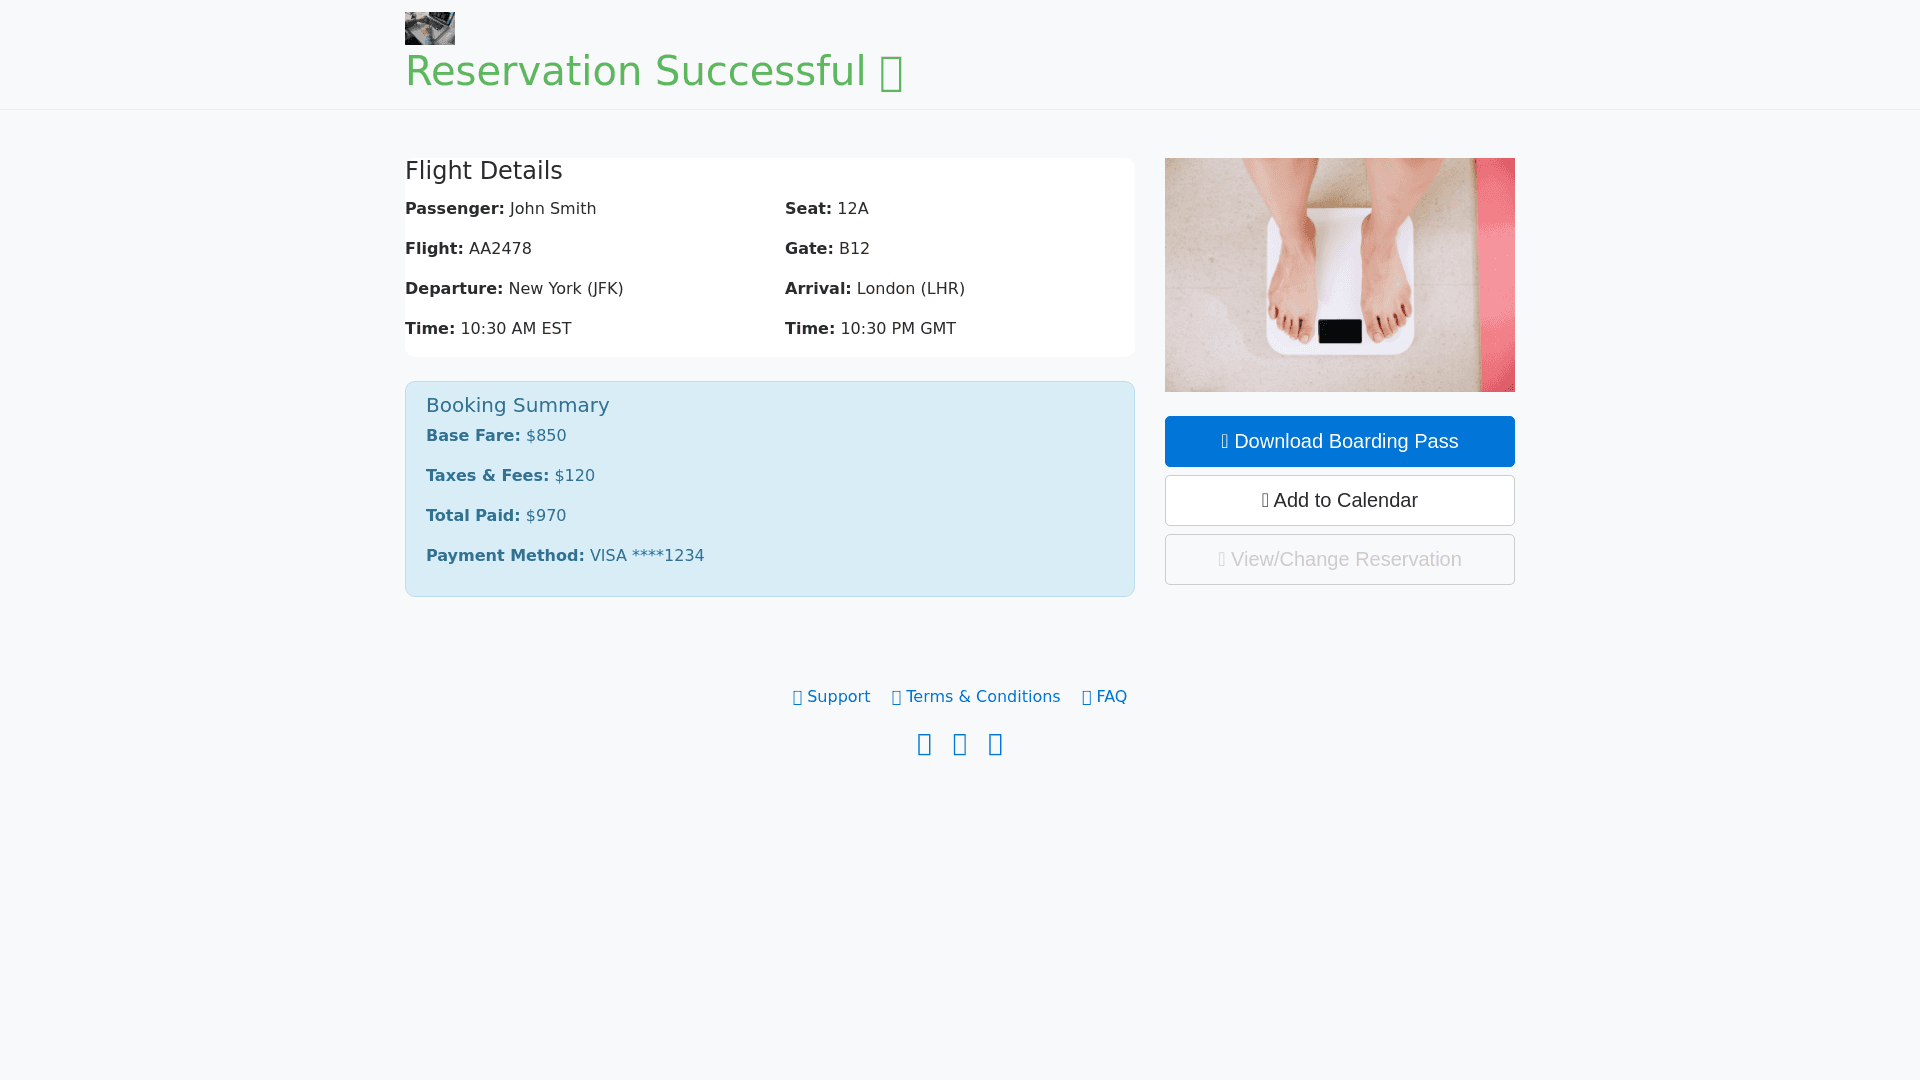Image resolution: width=1920 pixels, height=1080 pixels.
Task: Click the last (rightmost) footer social icon
Action: pyautogui.click(x=995, y=745)
